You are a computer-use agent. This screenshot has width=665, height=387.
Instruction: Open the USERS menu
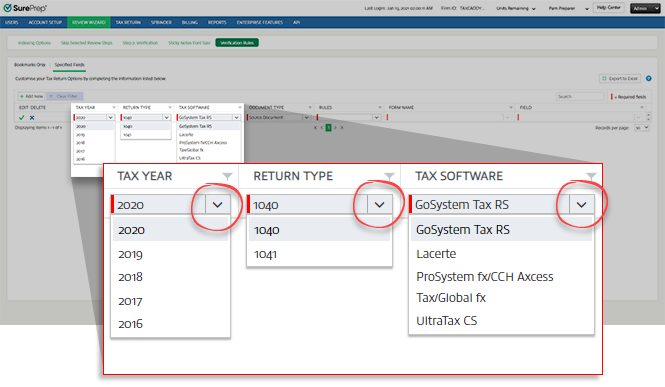click(x=11, y=22)
